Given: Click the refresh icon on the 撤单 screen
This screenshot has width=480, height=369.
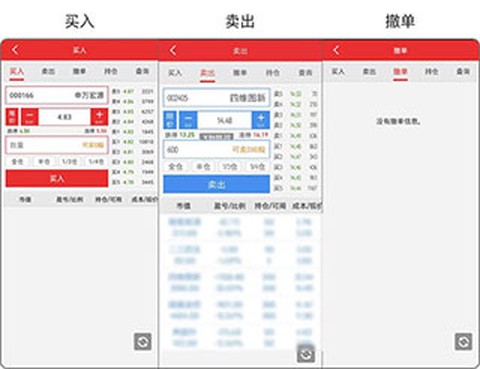Looking at the screenshot, I should tap(464, 342).
